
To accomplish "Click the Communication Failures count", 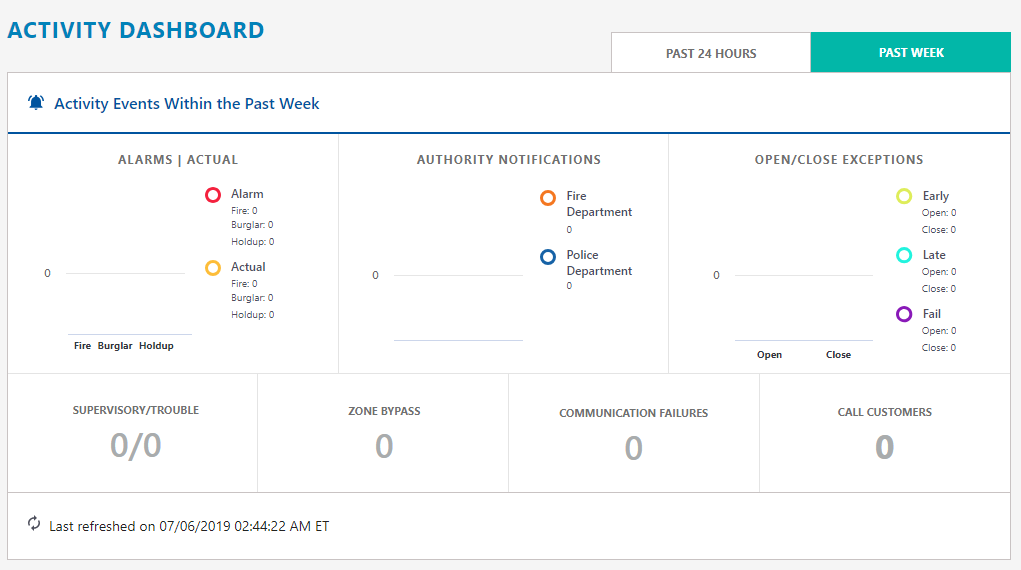I will coord(633,448).
